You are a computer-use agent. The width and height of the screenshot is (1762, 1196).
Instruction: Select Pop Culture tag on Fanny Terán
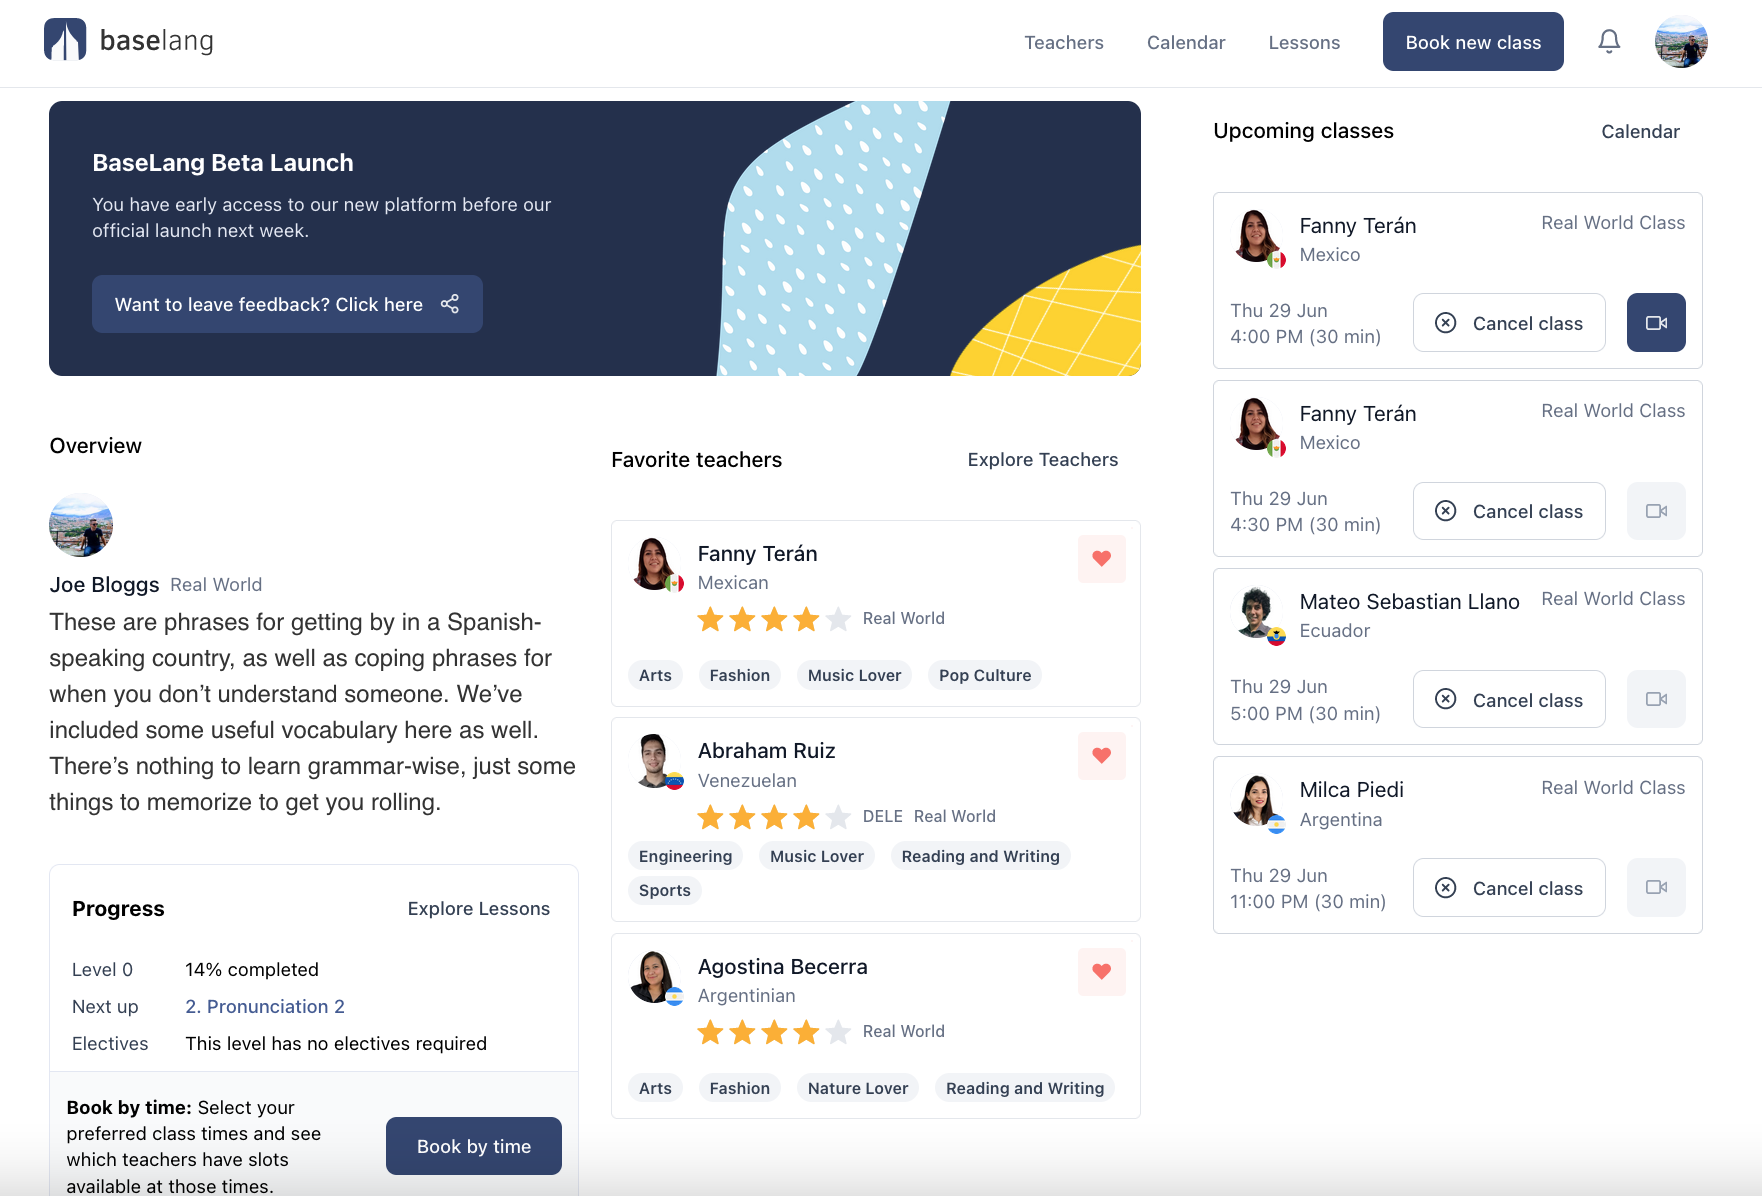[x=985, y=675]
